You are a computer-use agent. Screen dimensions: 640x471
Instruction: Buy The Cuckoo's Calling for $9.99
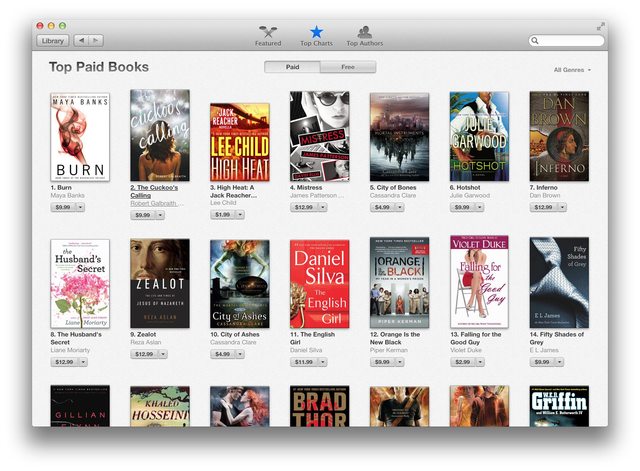pos(143,215)
